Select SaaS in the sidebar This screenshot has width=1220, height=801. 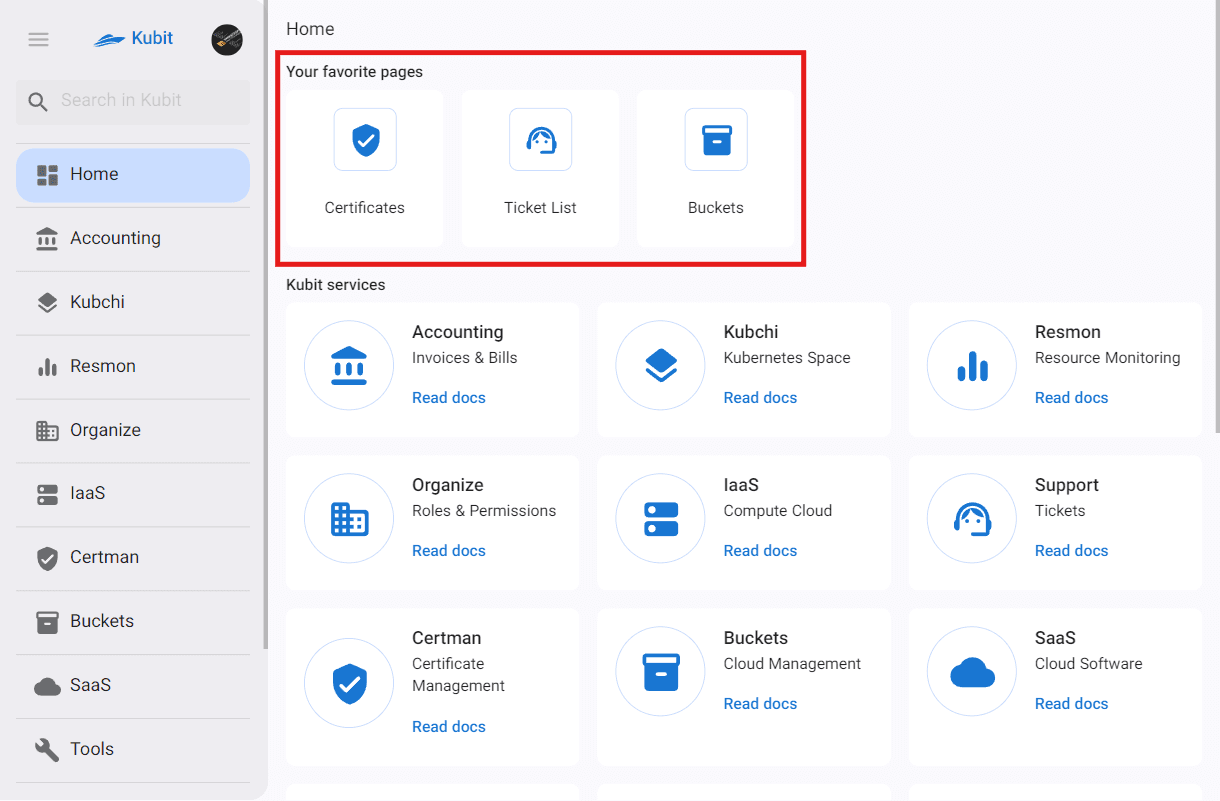pyautogui.click(x=133, y=686)
